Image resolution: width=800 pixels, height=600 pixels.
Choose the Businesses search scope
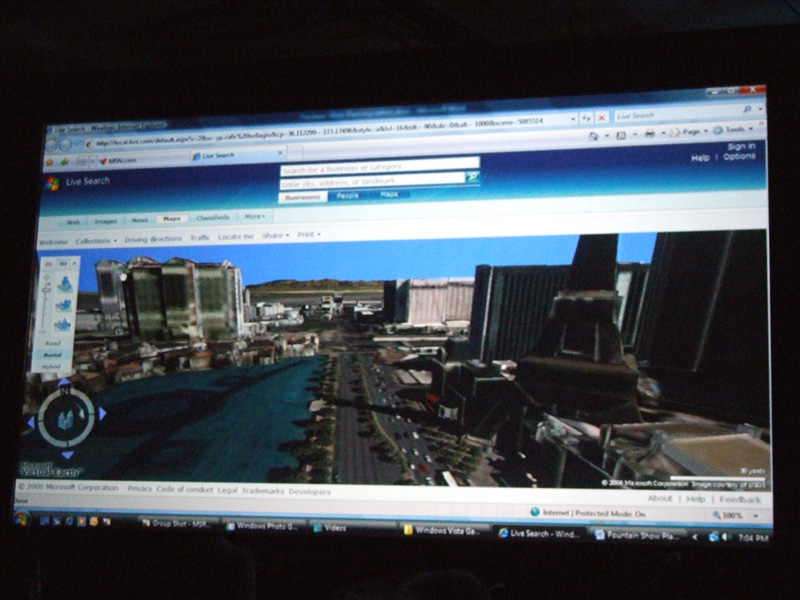303,197
